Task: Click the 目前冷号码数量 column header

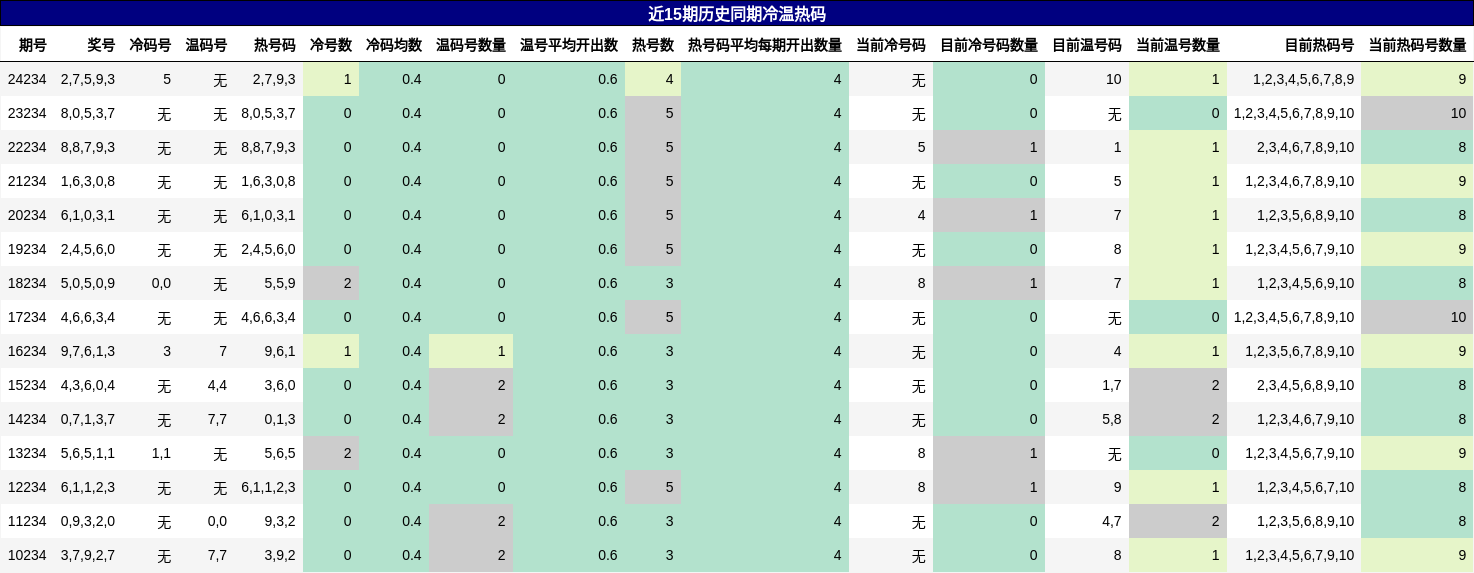Action: click(988, 45)
